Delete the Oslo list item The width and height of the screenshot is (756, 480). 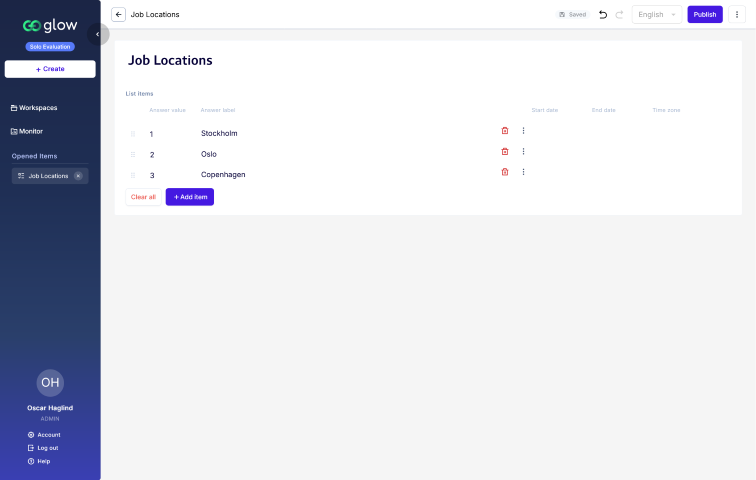coord(505,151)
